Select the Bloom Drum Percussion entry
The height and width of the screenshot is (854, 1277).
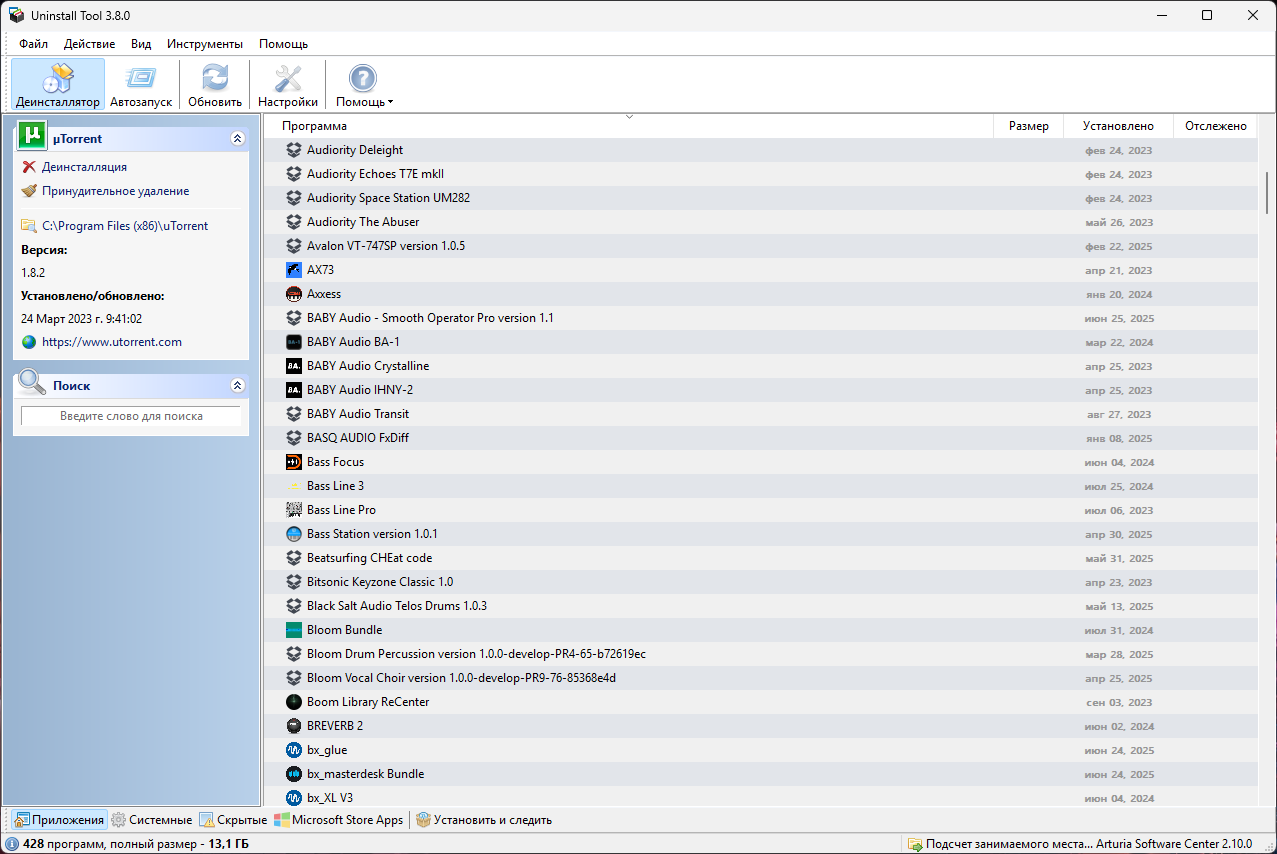pyautogui.click(x=761, y=654)
